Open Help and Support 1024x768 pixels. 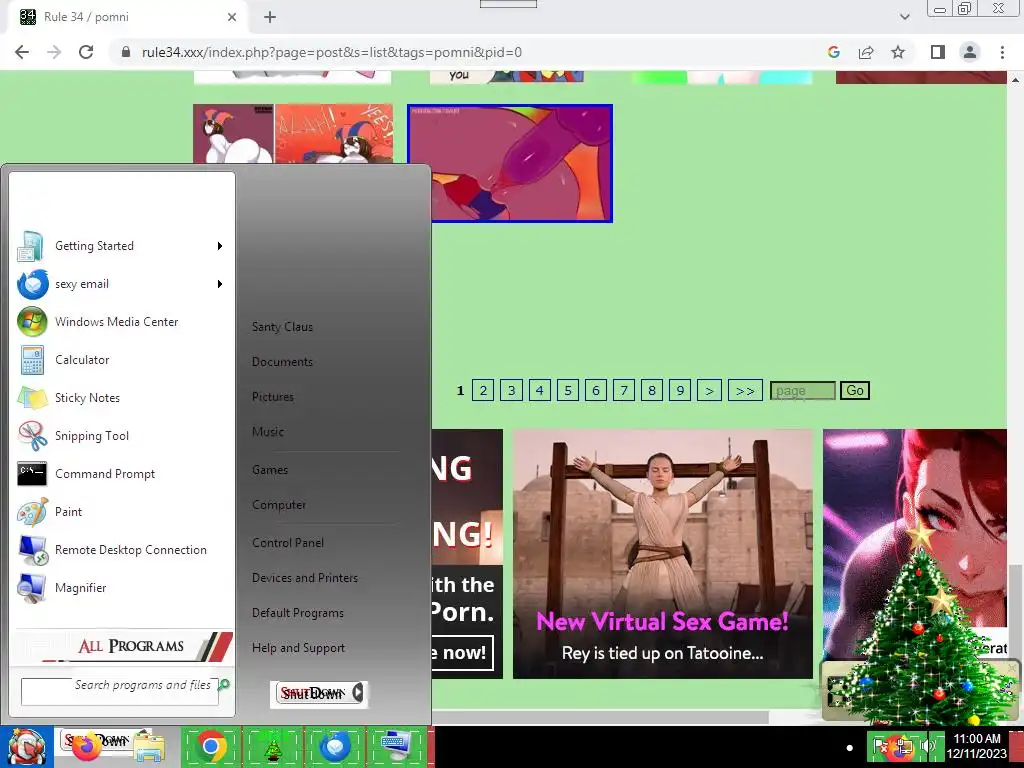[298, 648]
